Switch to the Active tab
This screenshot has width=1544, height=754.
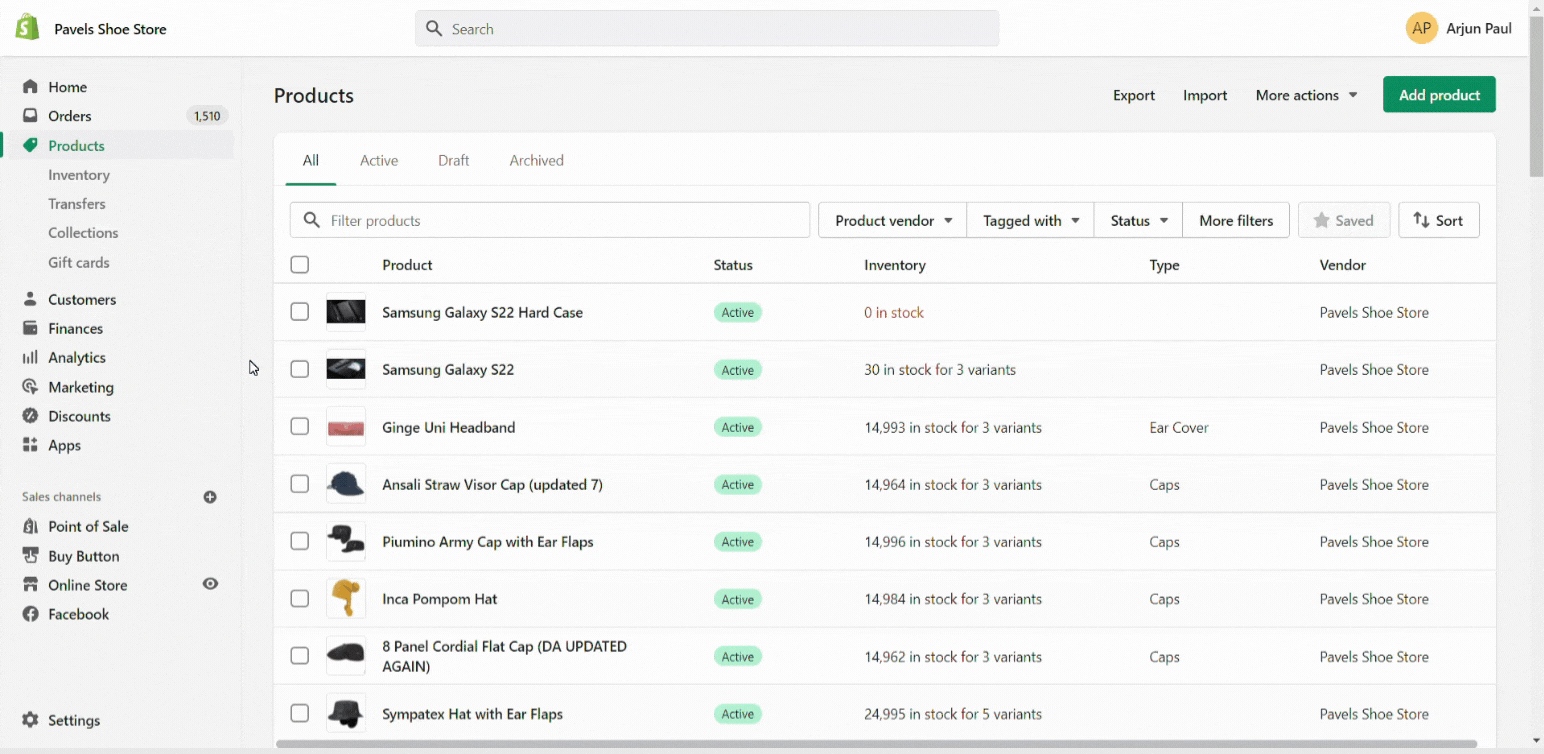[x=379, y=160]
